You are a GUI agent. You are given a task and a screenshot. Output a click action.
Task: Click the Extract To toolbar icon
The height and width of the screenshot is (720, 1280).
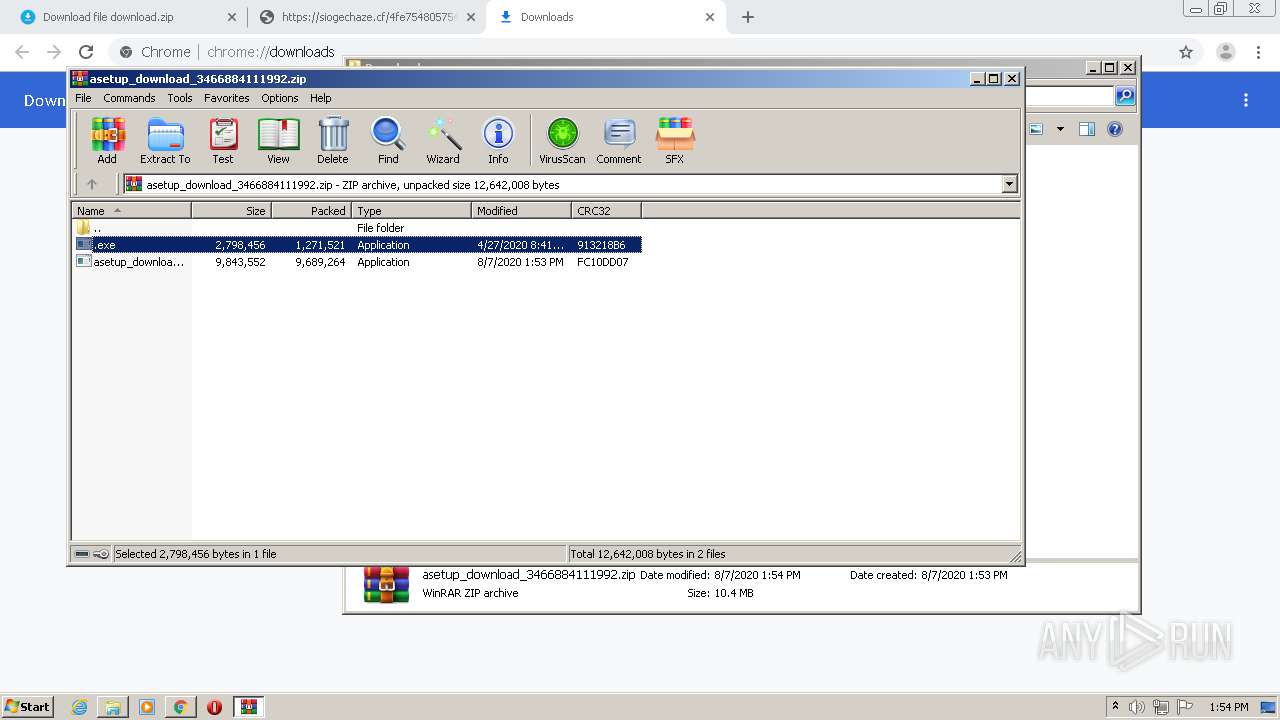(165, 141)
